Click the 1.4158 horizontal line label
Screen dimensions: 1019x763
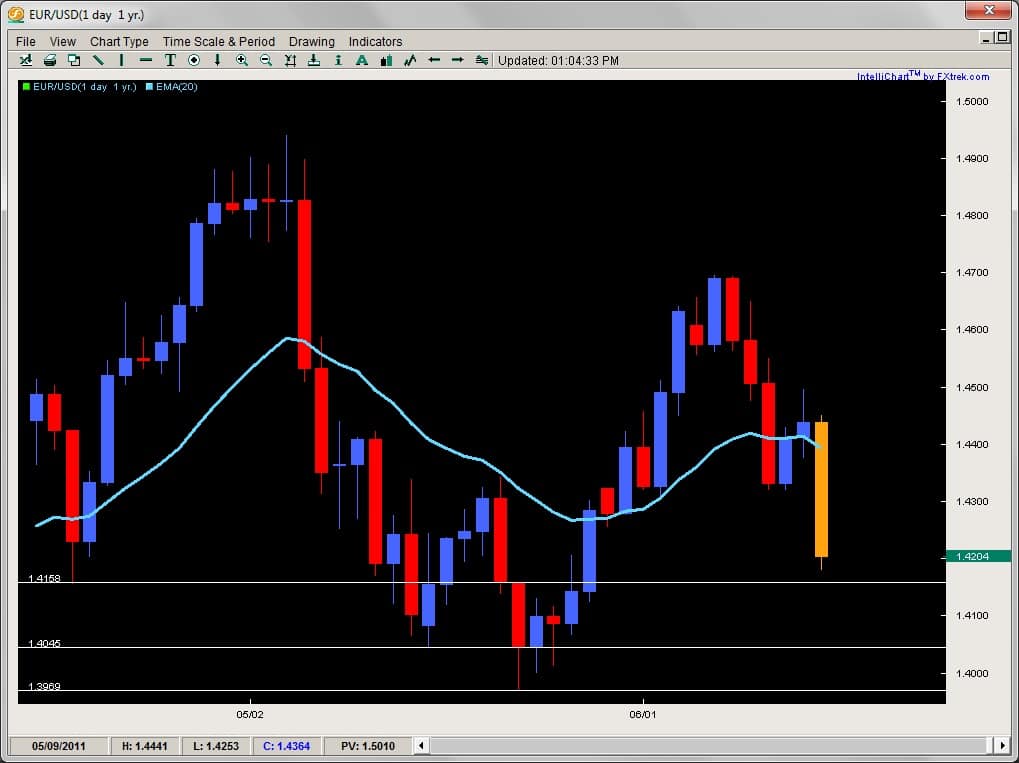pos(44,578)
